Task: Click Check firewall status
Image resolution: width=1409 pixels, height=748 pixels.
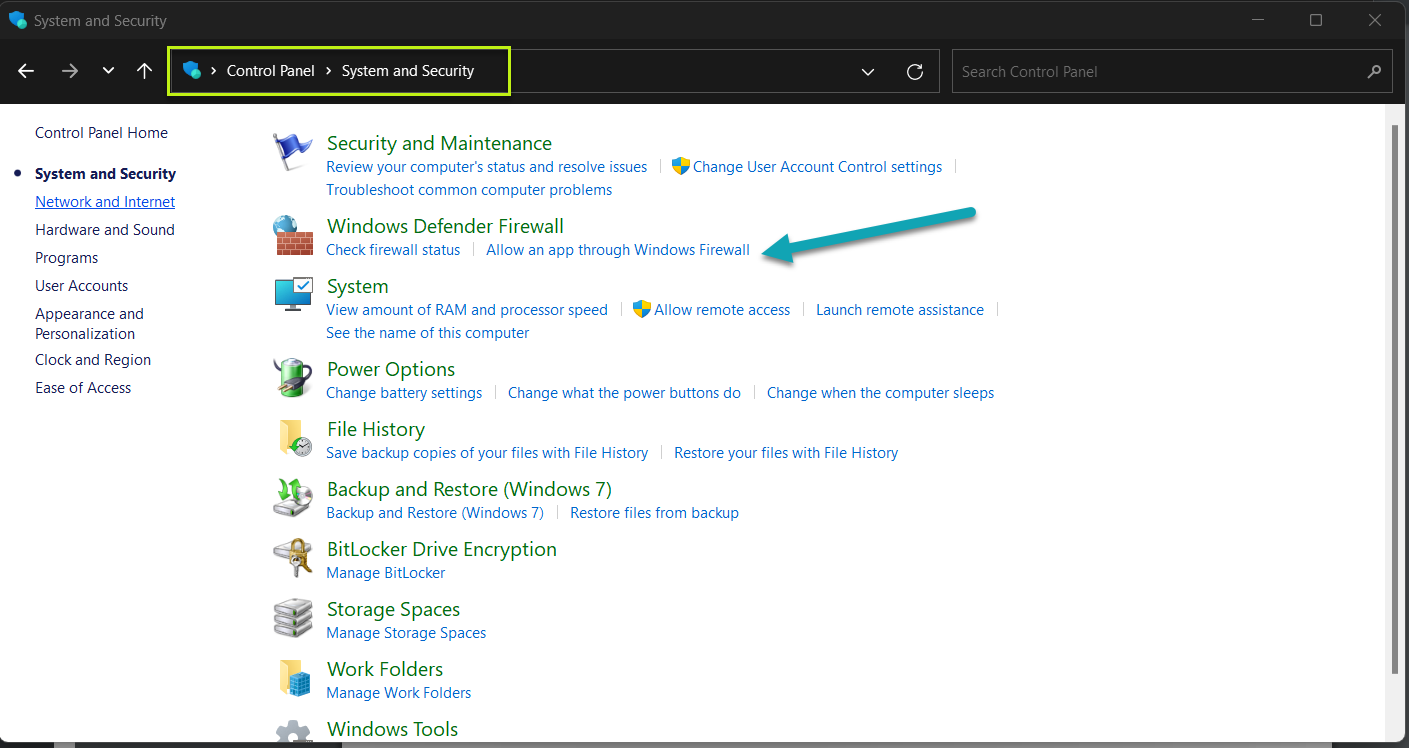Action: point(393,250)
